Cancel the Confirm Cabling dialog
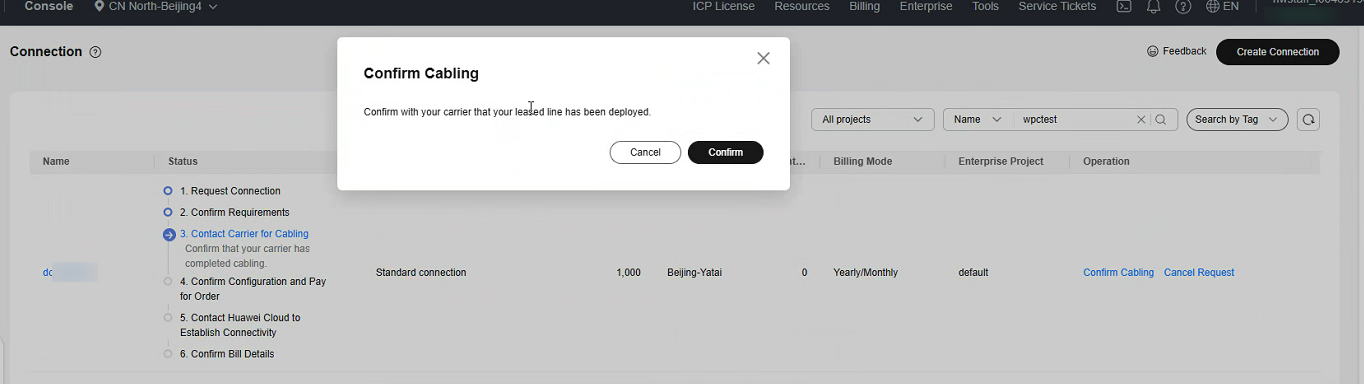Image resolution: width=1364 pixels, height=384 pixels. coord(645,152)
